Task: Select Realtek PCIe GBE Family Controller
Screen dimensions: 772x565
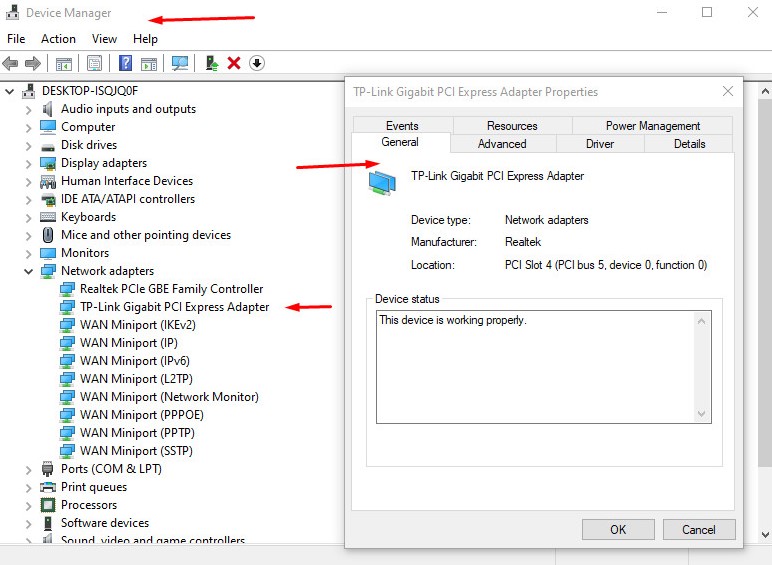Action: [171, 289]
